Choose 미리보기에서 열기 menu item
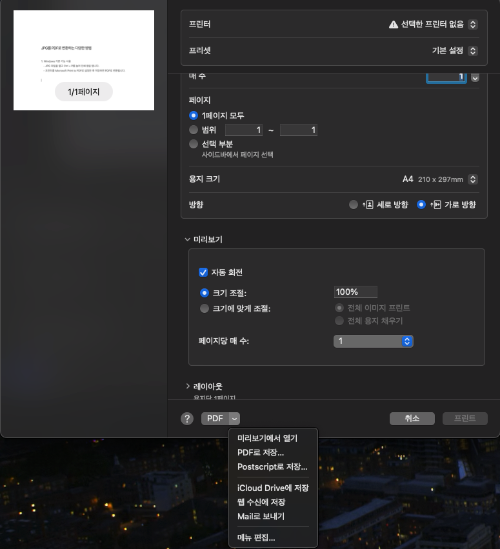The height and width of the screenshot is (549, 500). coord(268,438)
